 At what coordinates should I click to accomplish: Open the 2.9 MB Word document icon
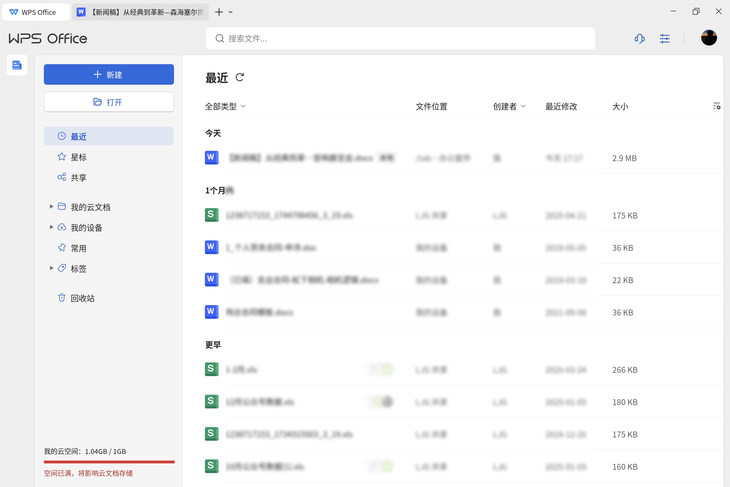tap(211, 157)
